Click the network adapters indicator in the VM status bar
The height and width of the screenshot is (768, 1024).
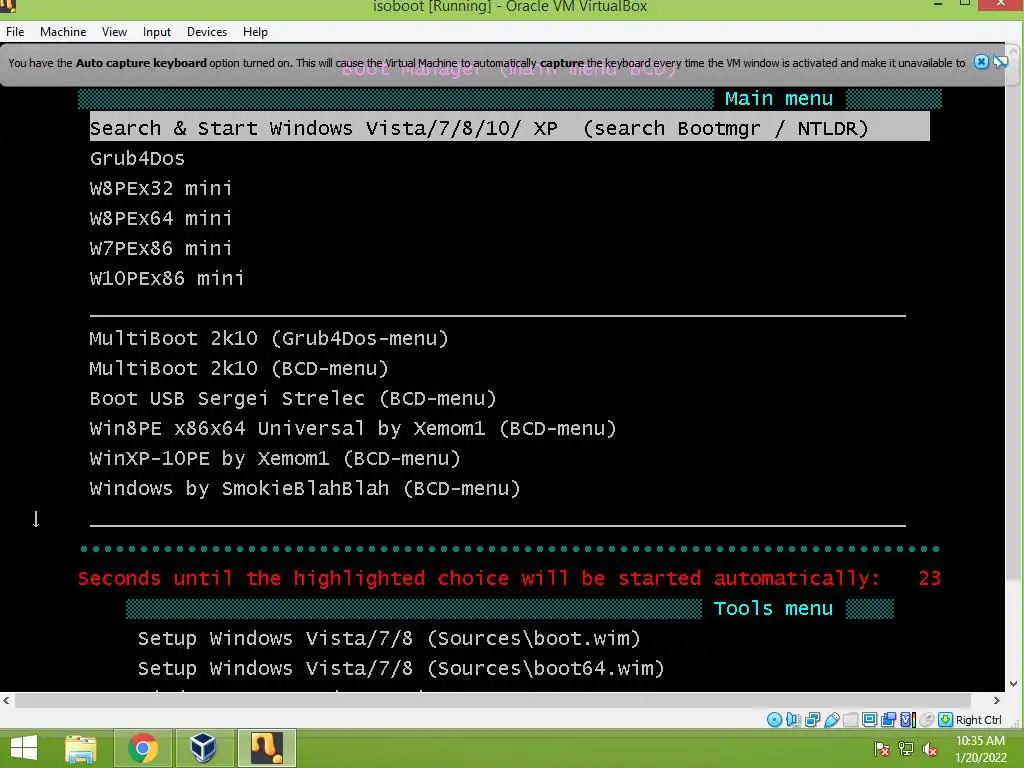(x=812, y=720)
